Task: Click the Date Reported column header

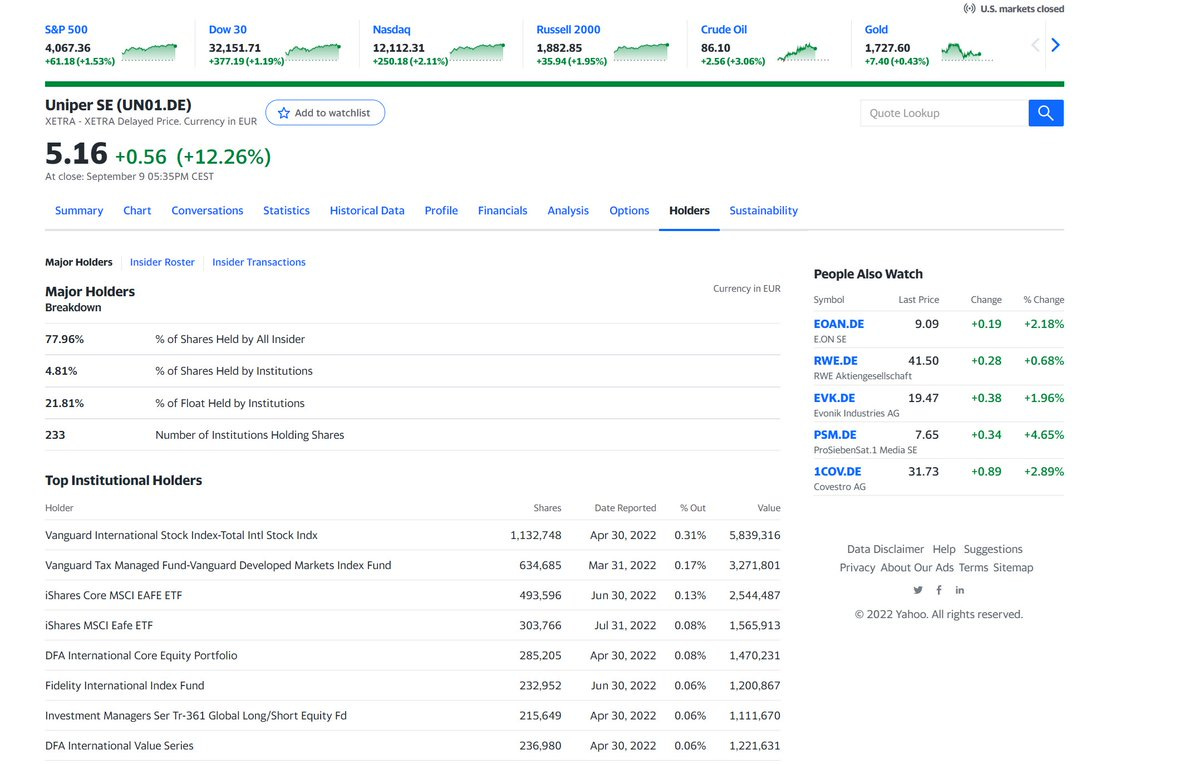Action: click(625, 508)
